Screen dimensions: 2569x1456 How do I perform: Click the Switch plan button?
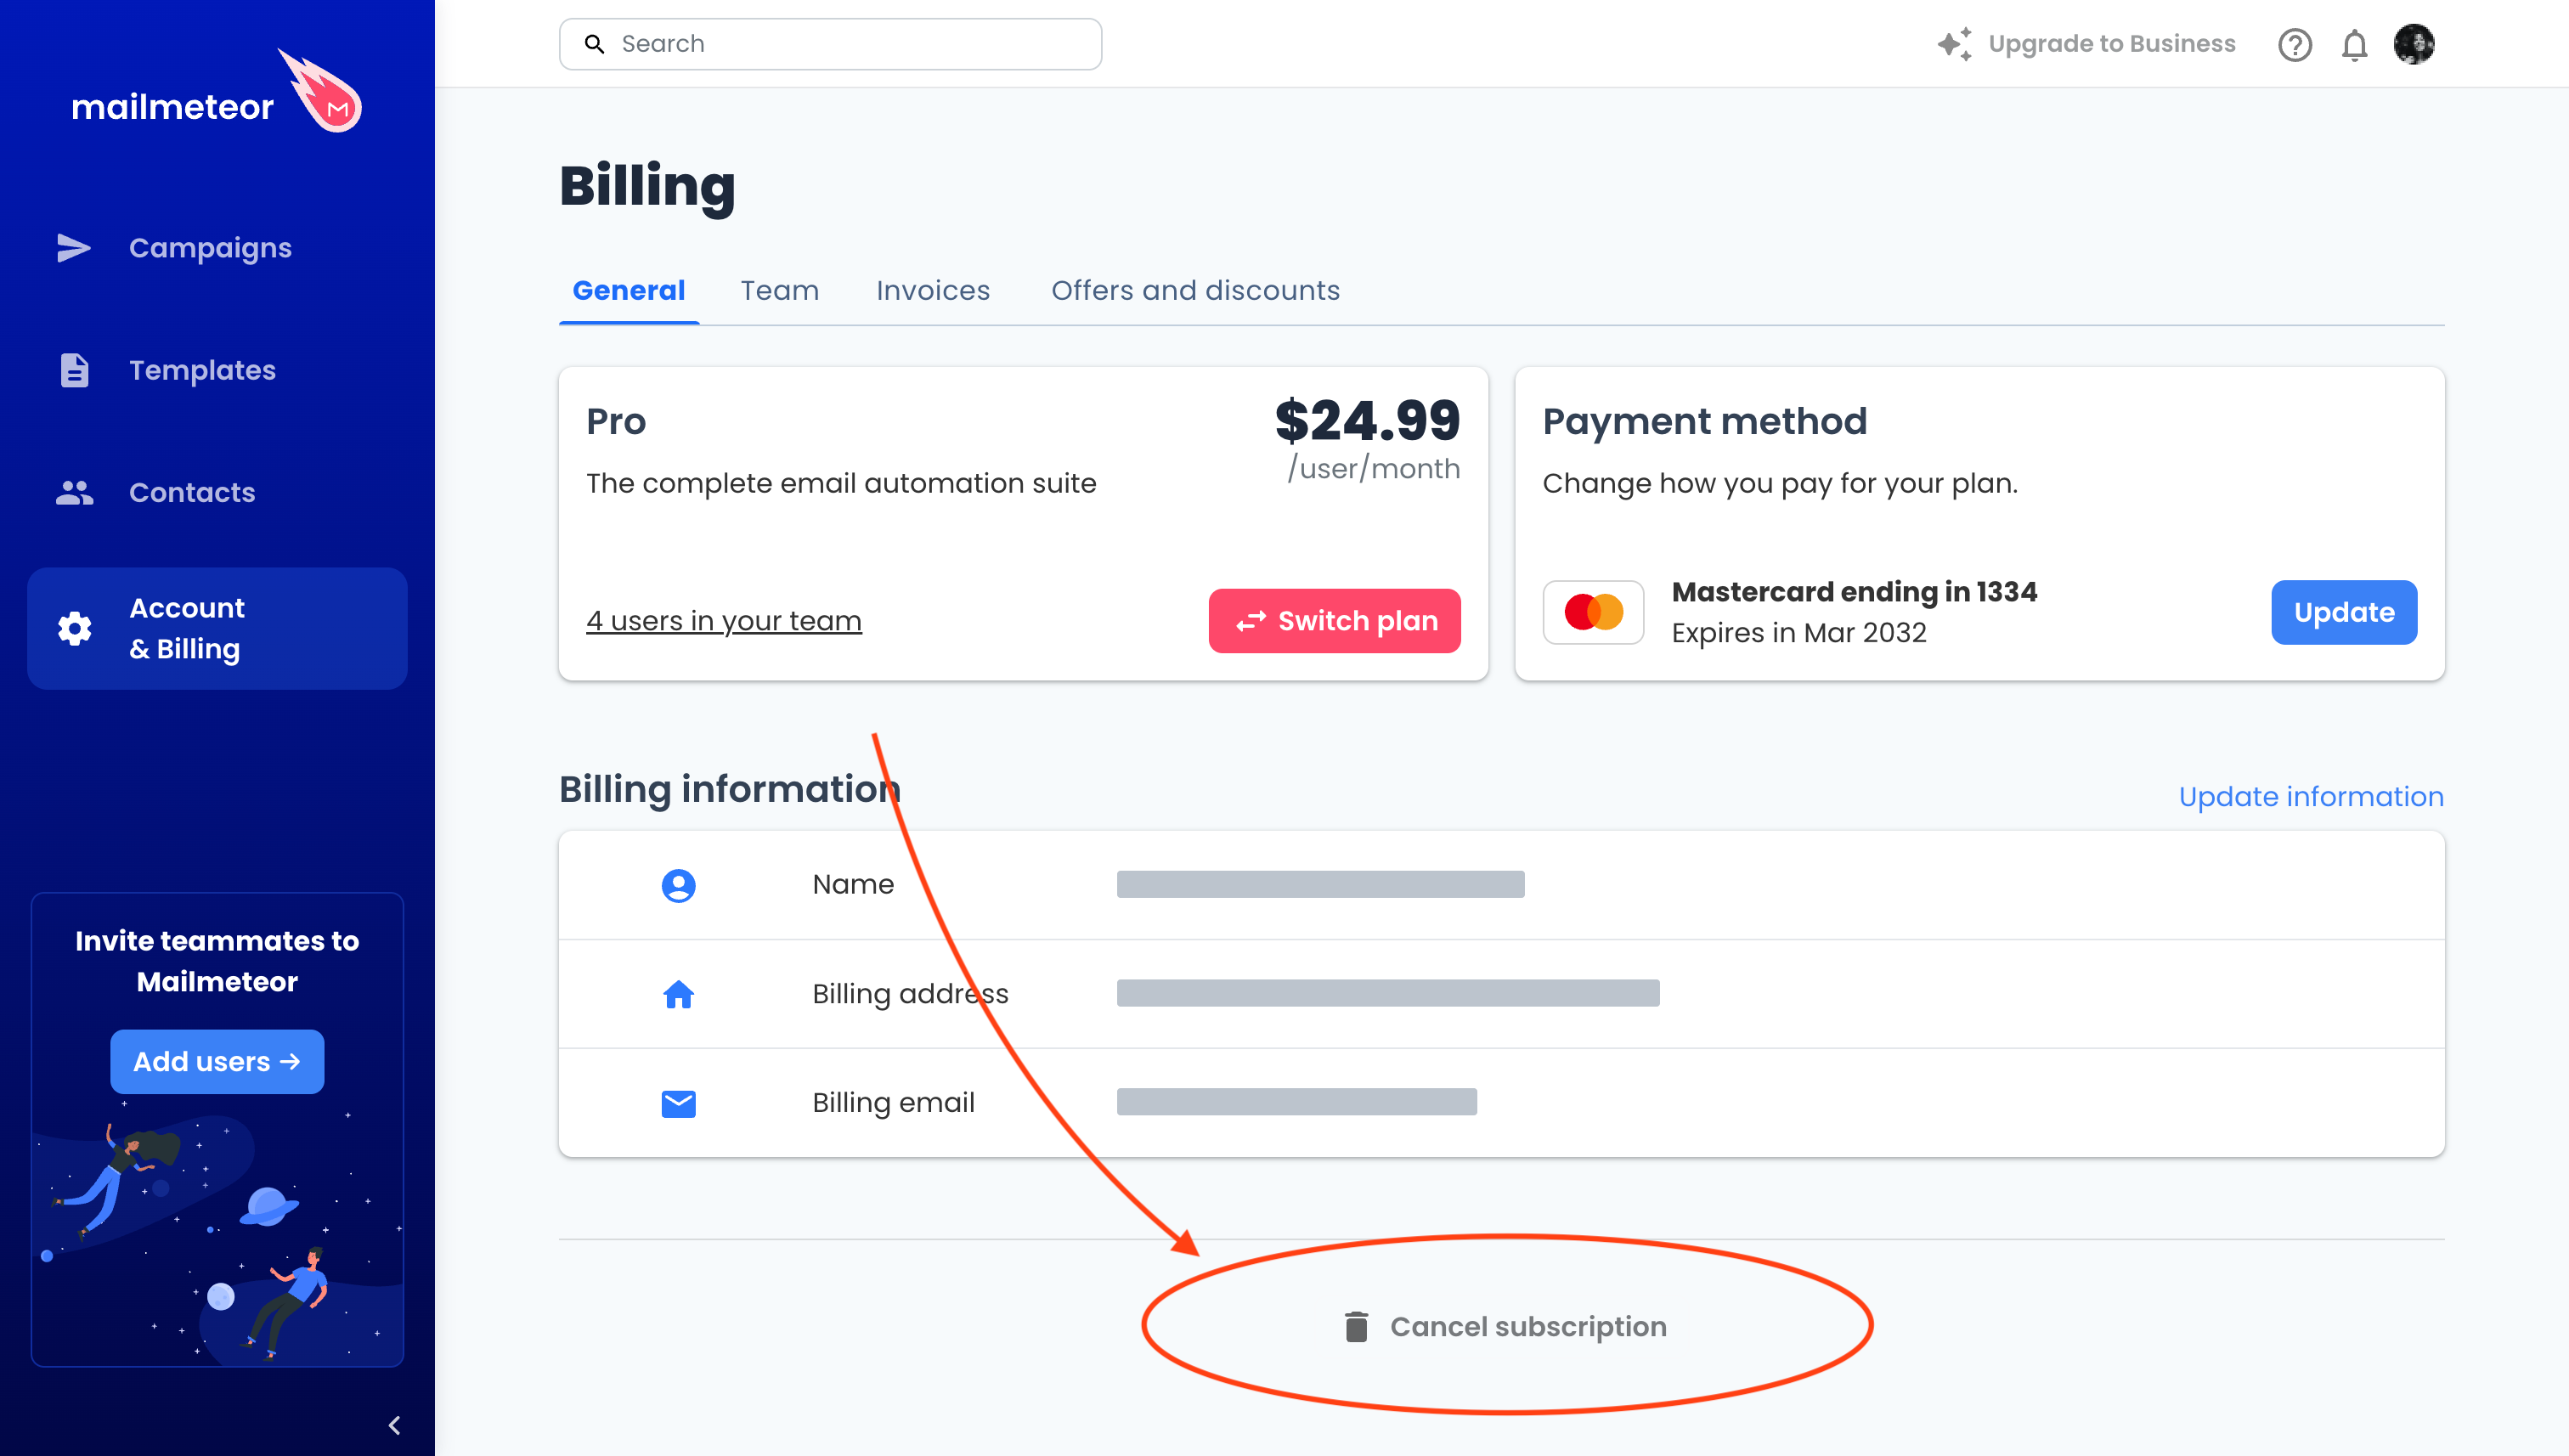[1335, 620]
